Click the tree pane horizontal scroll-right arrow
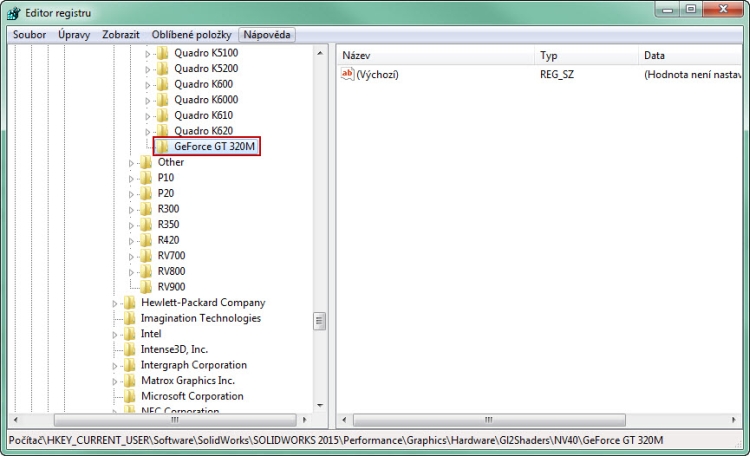The height and width of the screenshot is (456, 750). point(305,420)
